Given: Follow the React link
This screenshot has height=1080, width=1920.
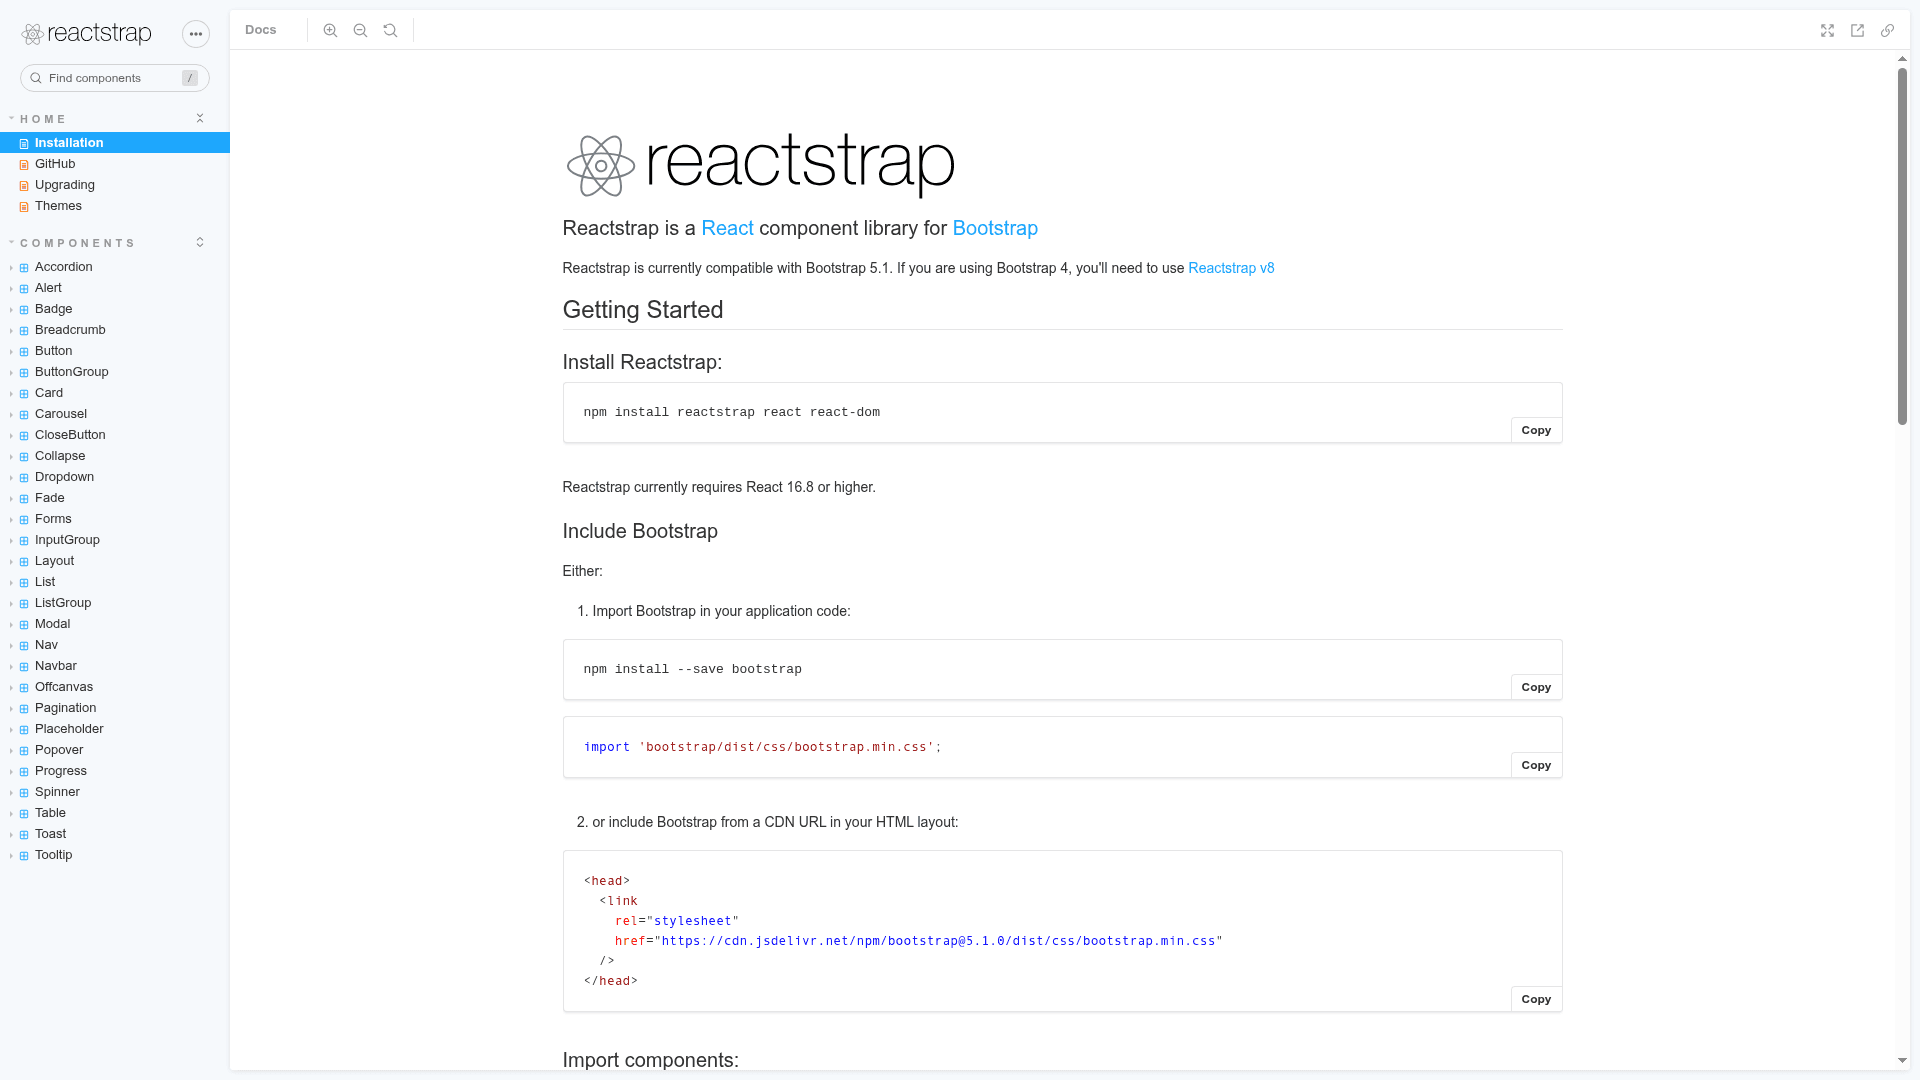Looking at the screenshot, I should [727, 228].
